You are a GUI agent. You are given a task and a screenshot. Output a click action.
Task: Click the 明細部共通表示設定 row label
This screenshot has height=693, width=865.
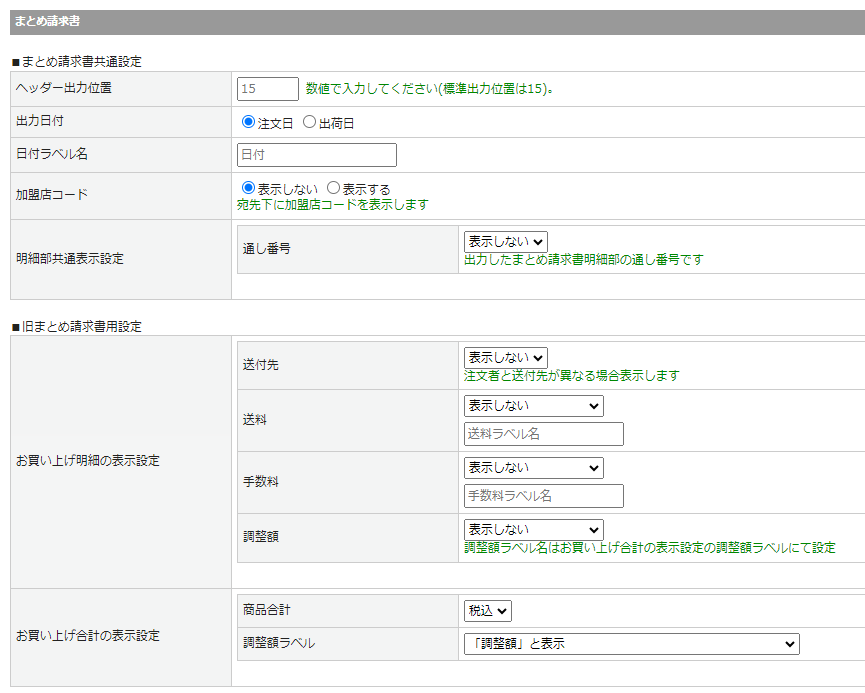[70, 258]
